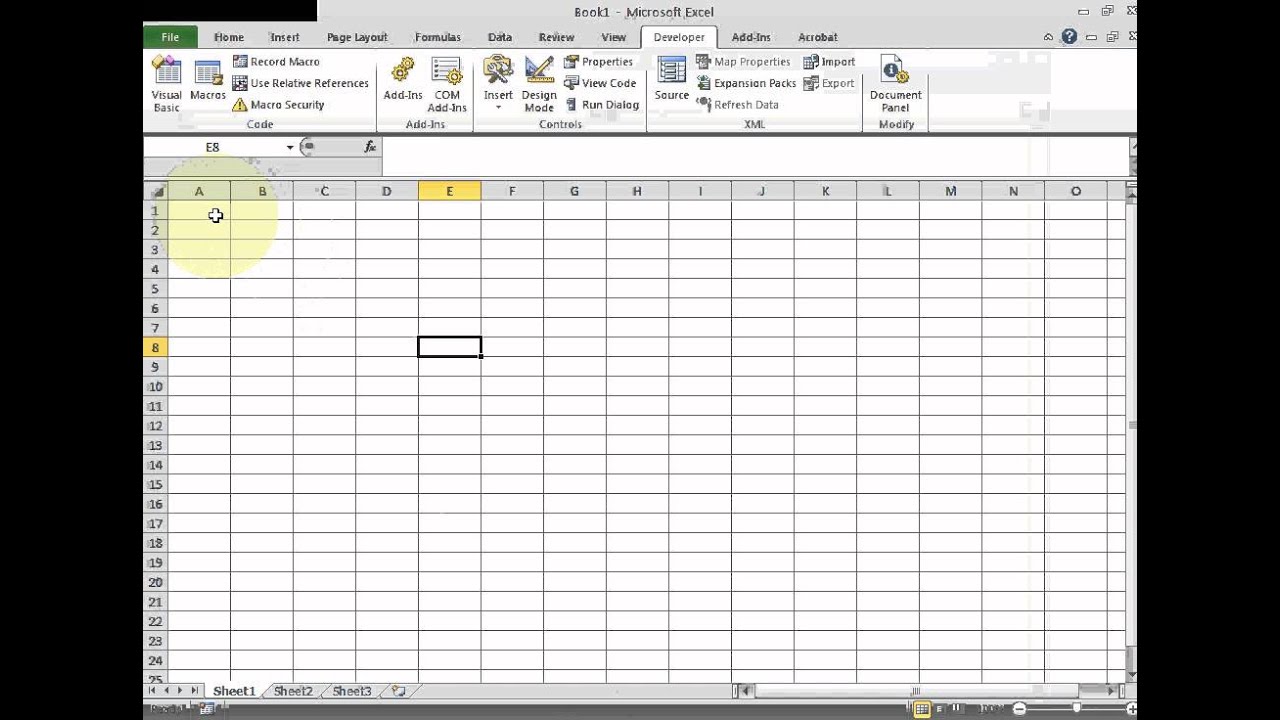The width and height of the screenshot is (1280, 720).
Task: Expand the Name Box dropdown
Action: point(290,147)
